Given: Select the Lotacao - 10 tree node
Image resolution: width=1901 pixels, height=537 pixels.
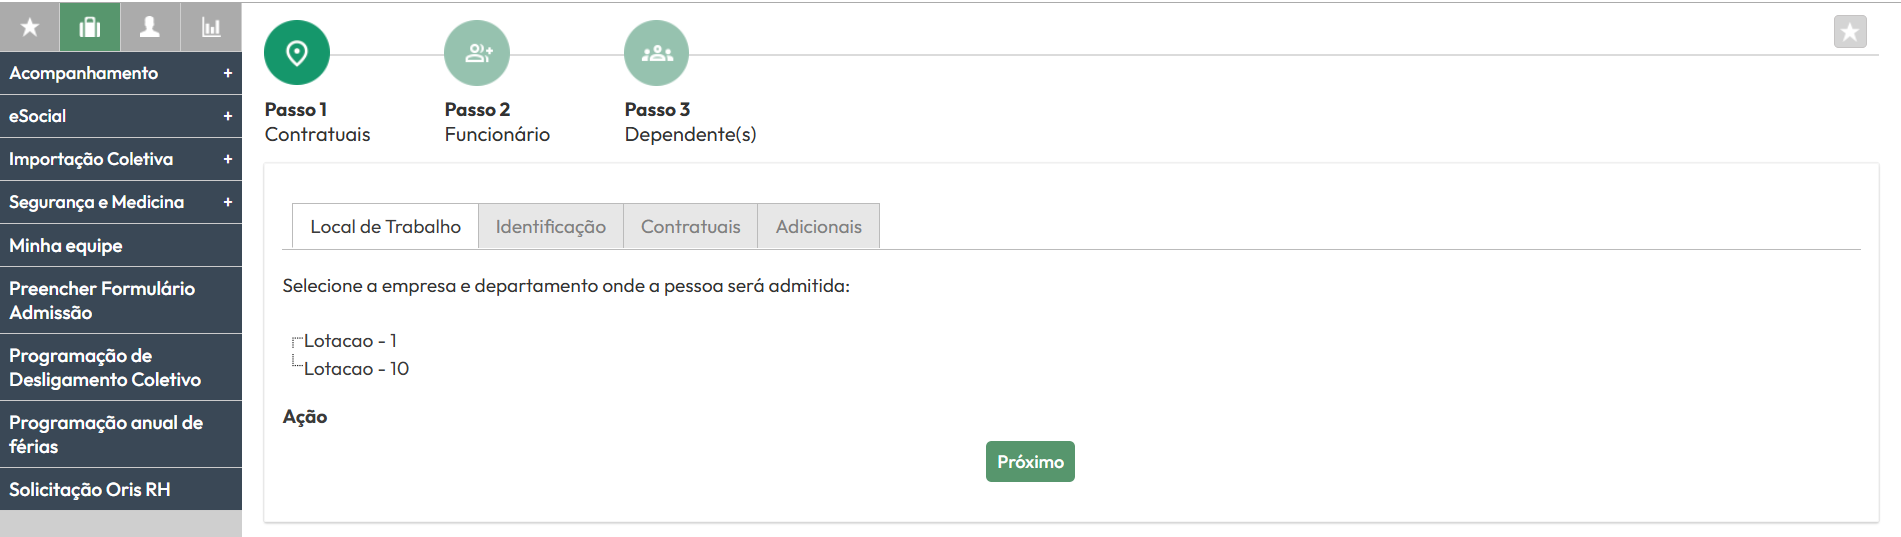Looking at the screenshot, I should (356, 369).
